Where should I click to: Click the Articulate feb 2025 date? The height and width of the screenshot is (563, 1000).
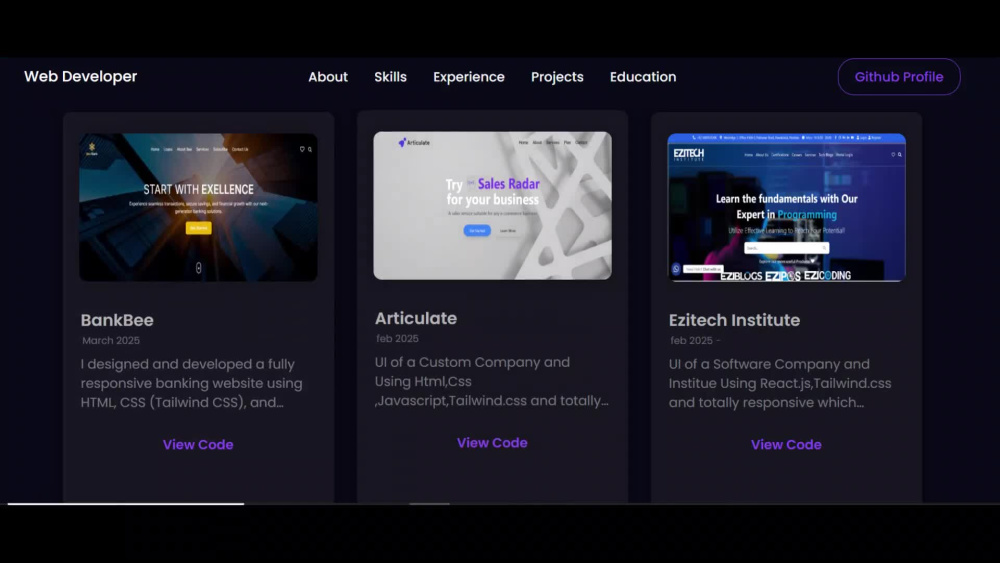(397, 339)
